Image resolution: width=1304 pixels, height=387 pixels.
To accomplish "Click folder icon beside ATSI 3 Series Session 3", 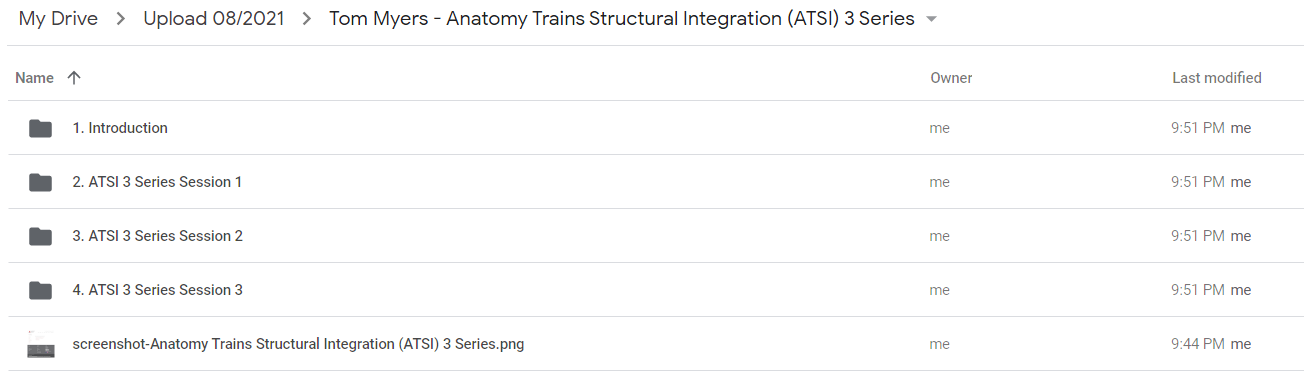I will pyautogui.click(x=40, y=290).
